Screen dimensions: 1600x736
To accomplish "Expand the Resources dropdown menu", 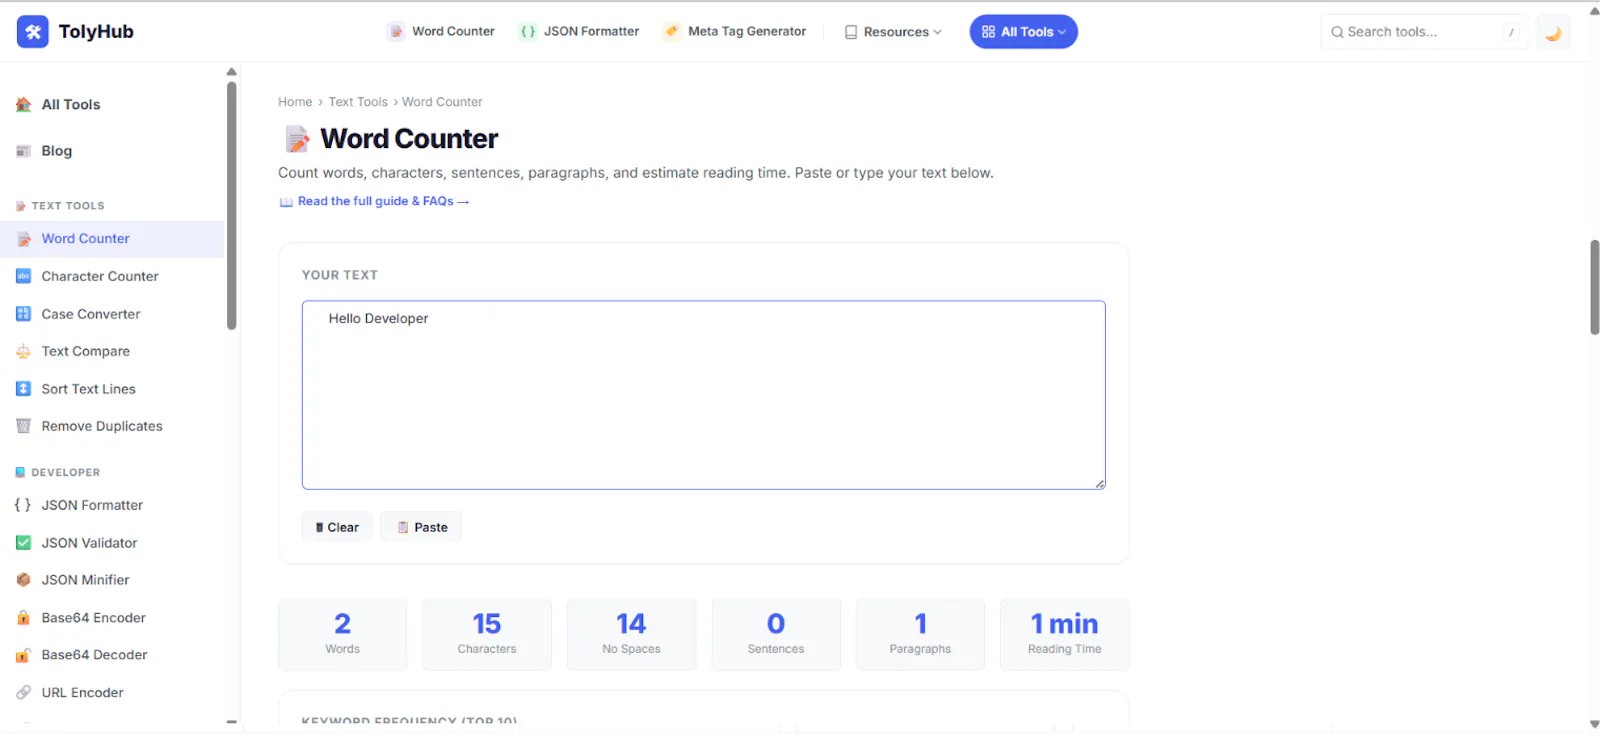I will [x=894, y=32].
